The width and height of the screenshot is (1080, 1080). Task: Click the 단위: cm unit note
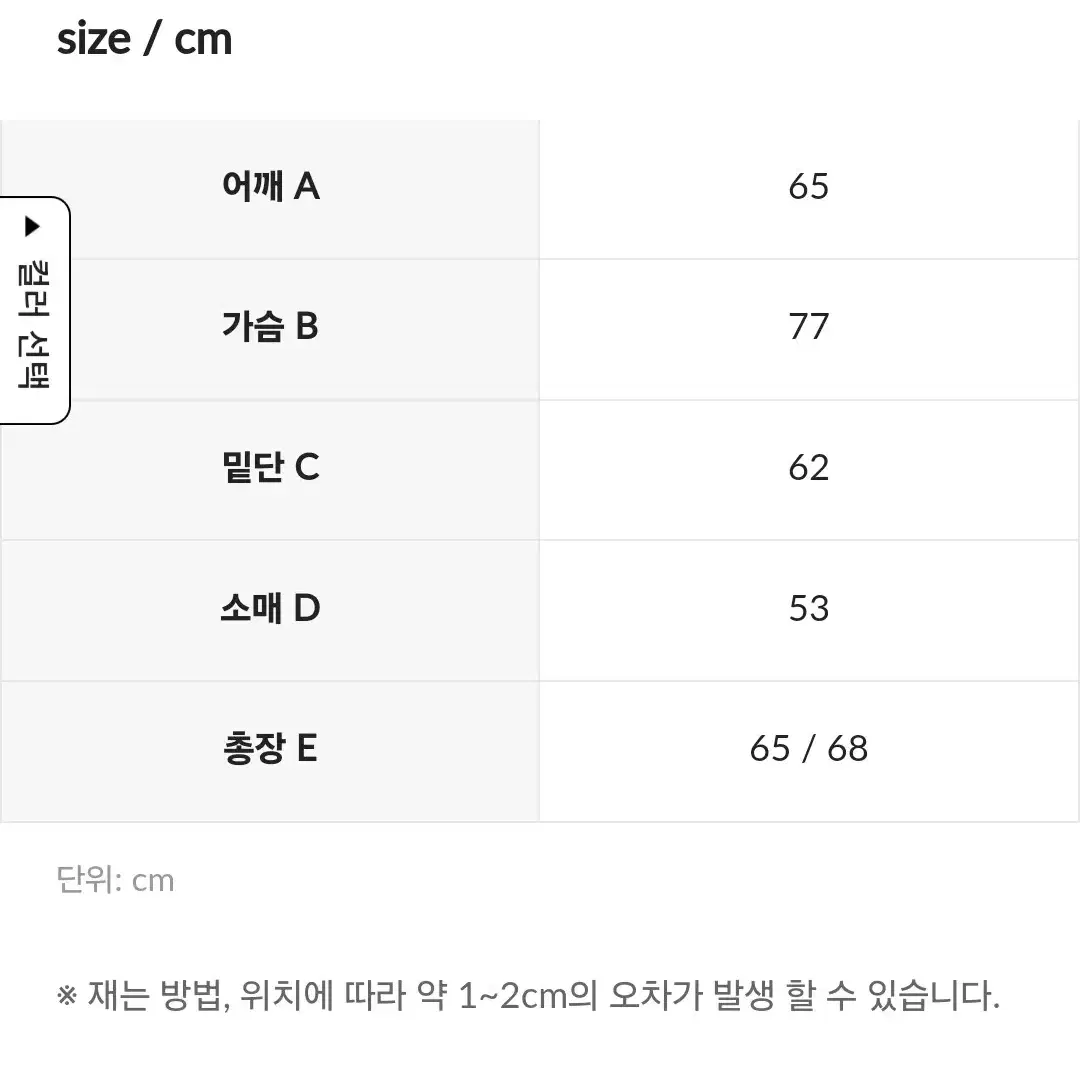point(115,880)
